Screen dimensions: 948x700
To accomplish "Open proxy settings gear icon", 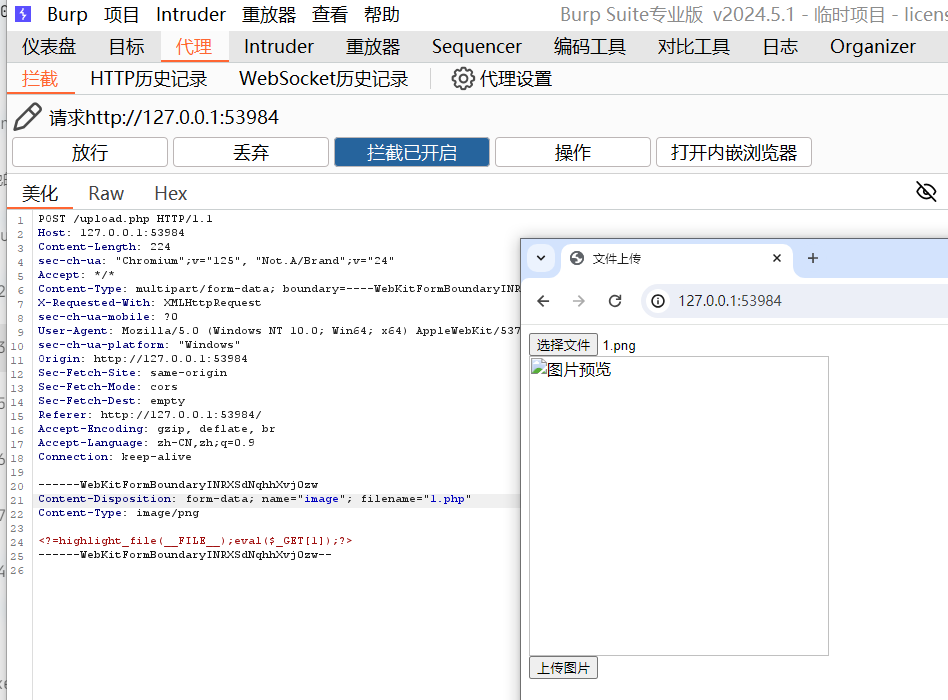I will (x=462, y=79).
